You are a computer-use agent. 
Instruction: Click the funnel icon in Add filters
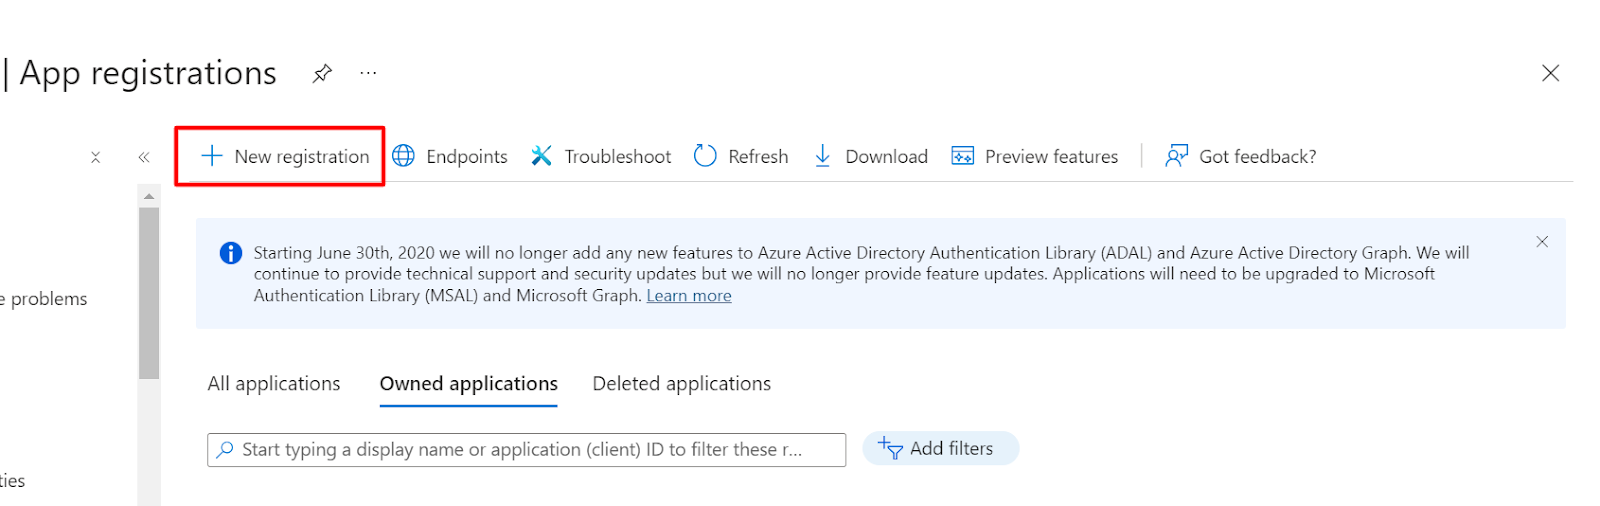click(x=890, y=448)
